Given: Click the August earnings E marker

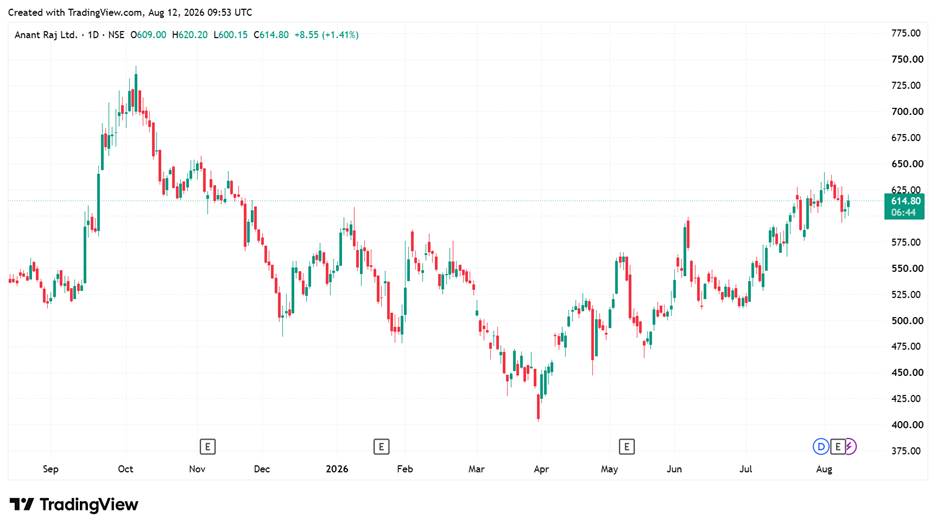Looking at the screenshot, I should click(x=838, y=447).
